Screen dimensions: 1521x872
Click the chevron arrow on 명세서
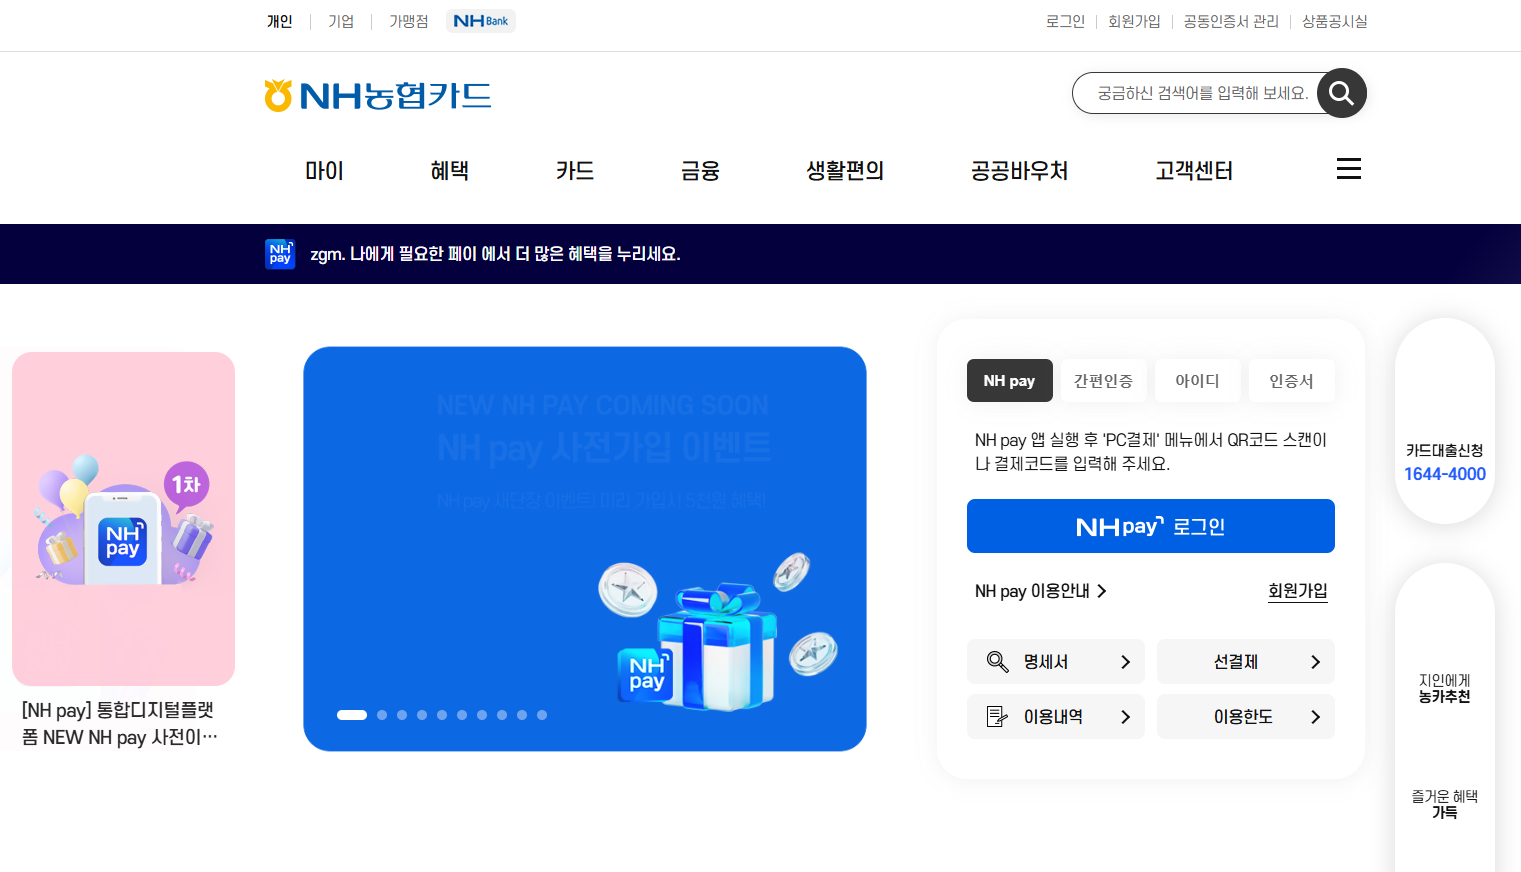tap(1126, 662)
